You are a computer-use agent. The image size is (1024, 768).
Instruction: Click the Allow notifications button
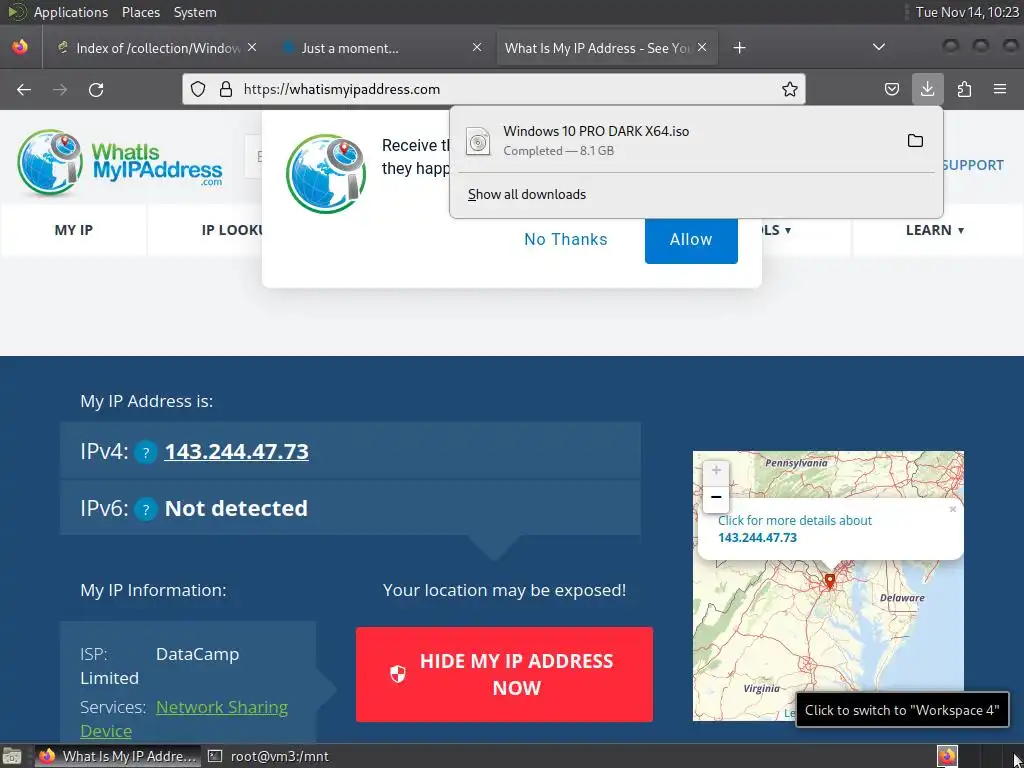pos(691,240)
